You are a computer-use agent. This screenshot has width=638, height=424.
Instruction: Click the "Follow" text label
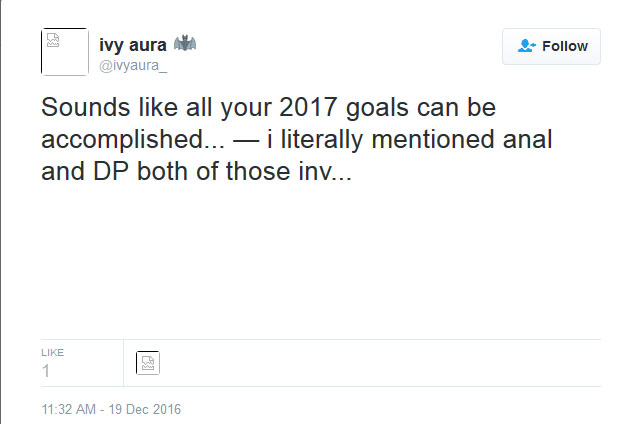[564, 46]
